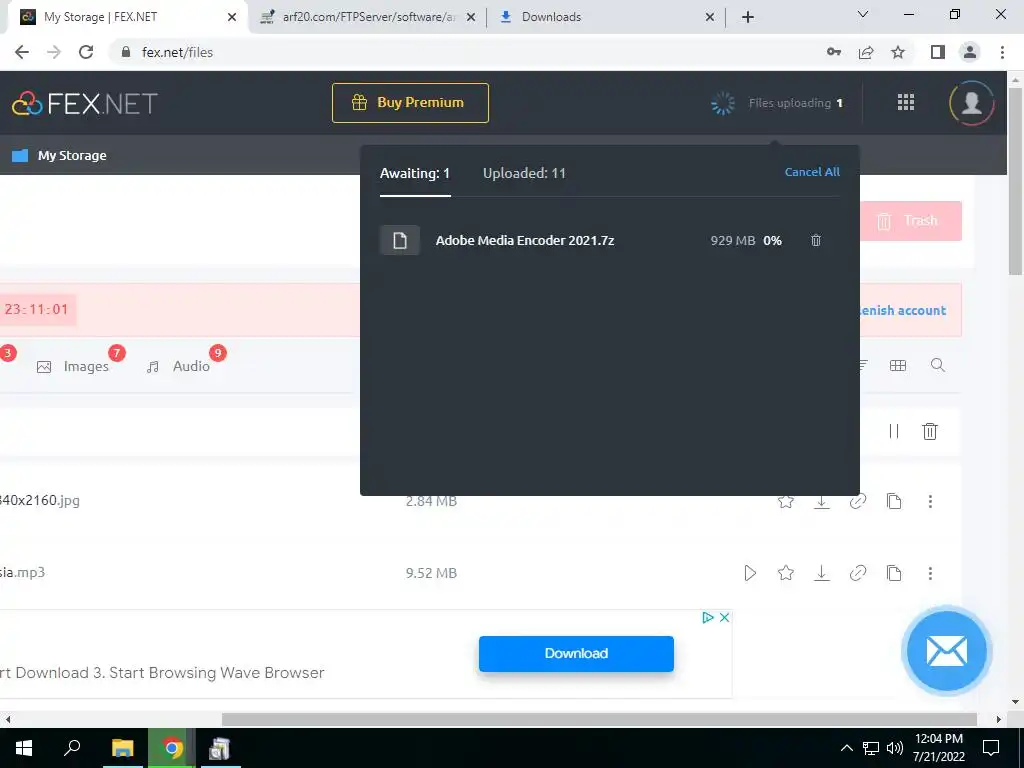Click the FEX.NET logo
Screen dimensions: 1024x768
(85, 103)
